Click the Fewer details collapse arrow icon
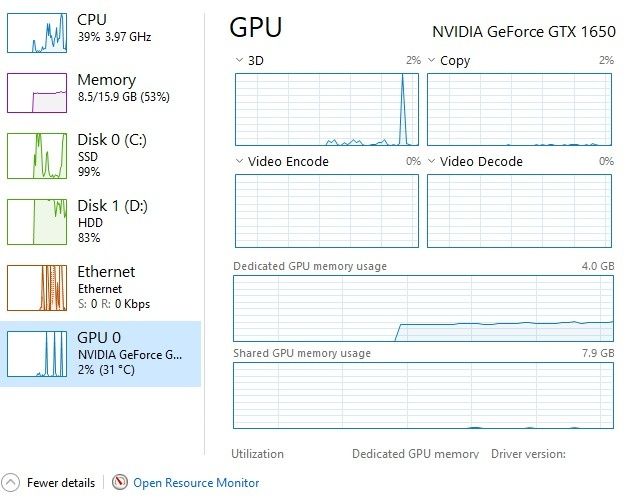This screenshot has width=632, height=500. (x=11, y=483)
